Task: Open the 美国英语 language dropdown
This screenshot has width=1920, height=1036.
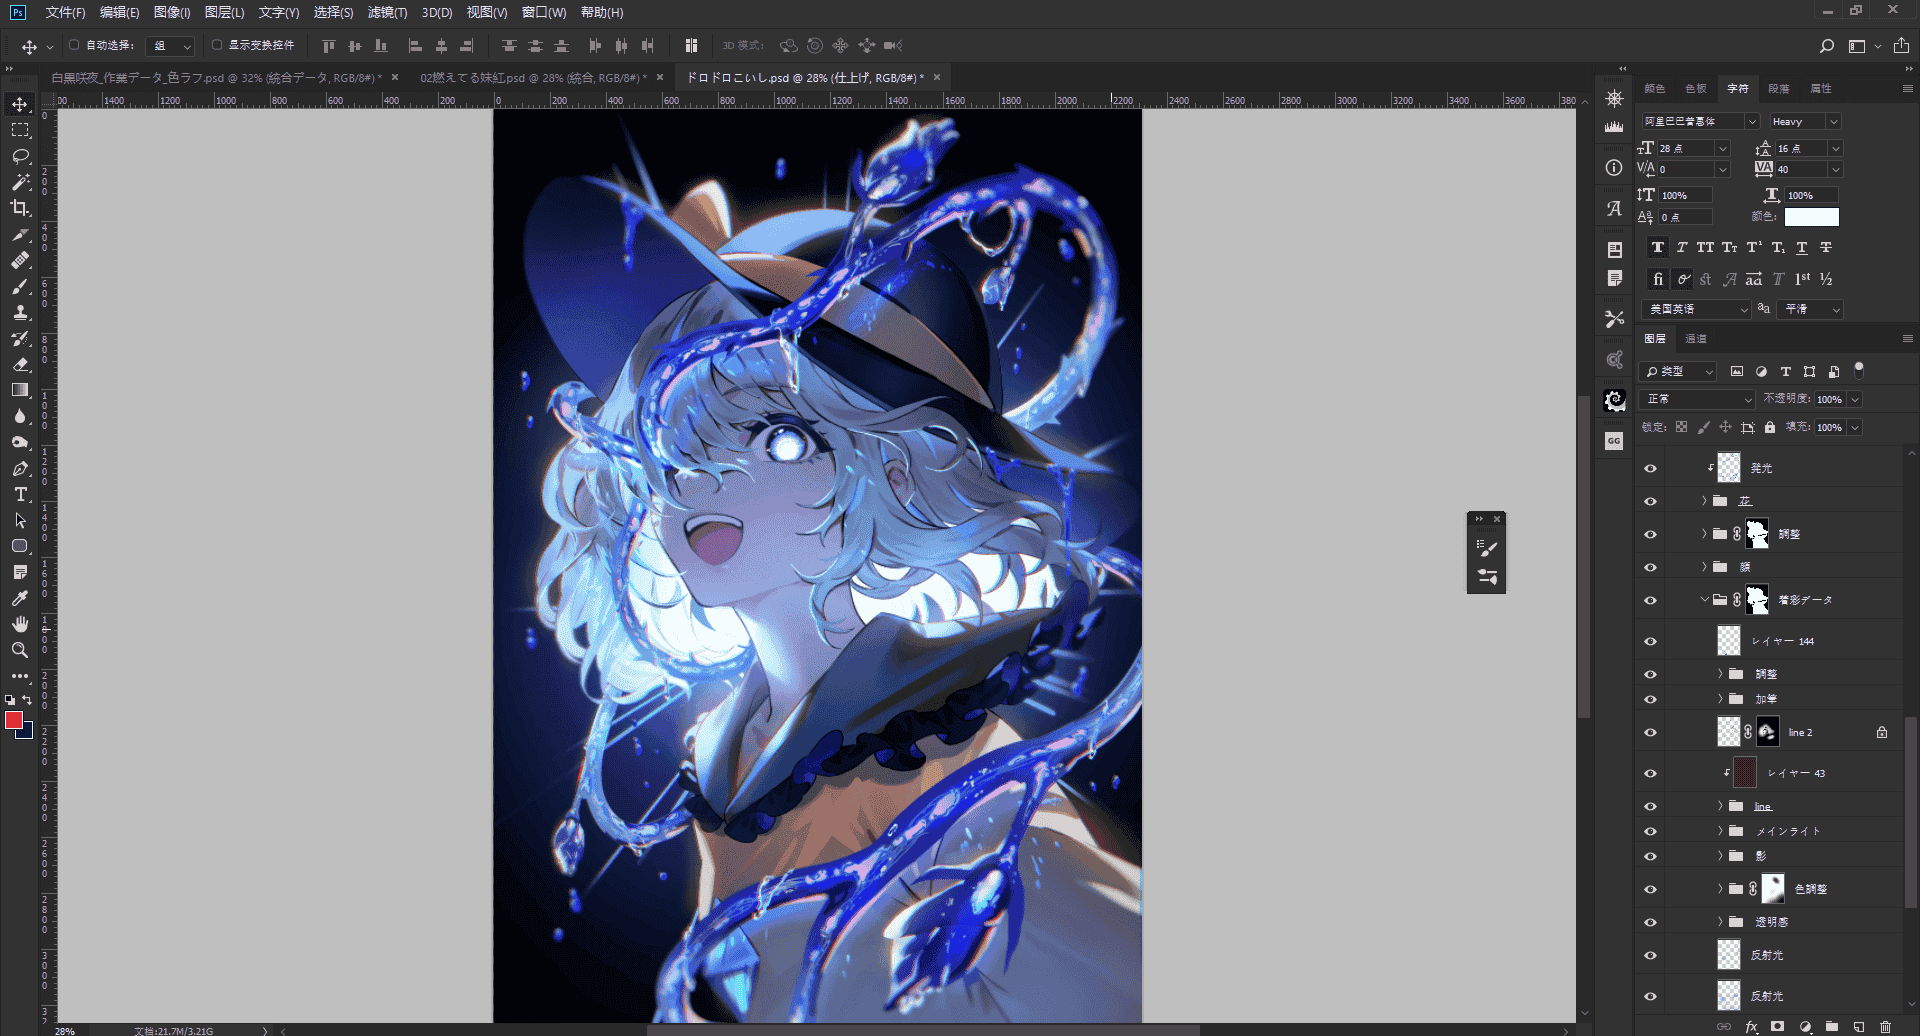Action: [x=1697, y=309]
